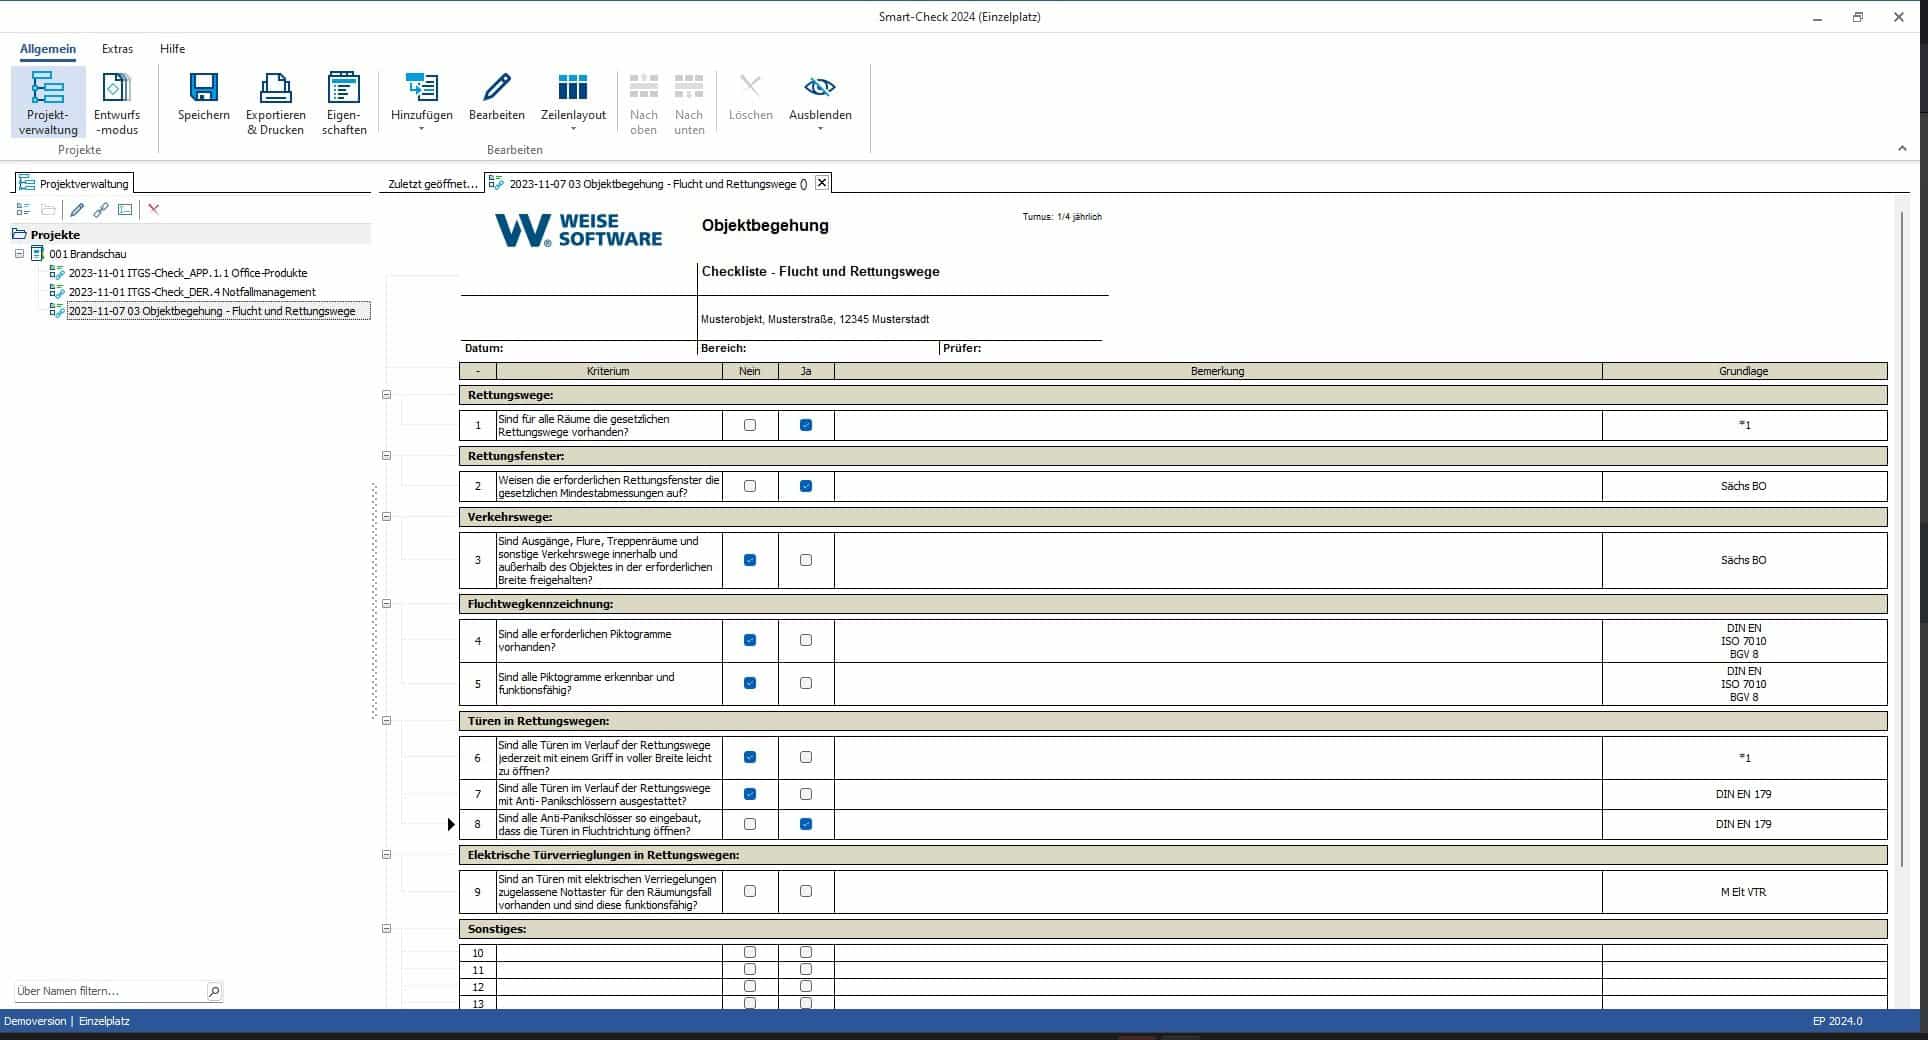Click the Speichern save icon

(203, 89)
